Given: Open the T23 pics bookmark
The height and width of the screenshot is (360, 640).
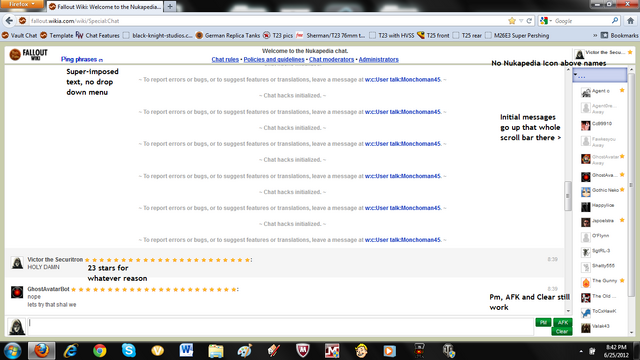Looking at the screenshot, I should point(278,36).
